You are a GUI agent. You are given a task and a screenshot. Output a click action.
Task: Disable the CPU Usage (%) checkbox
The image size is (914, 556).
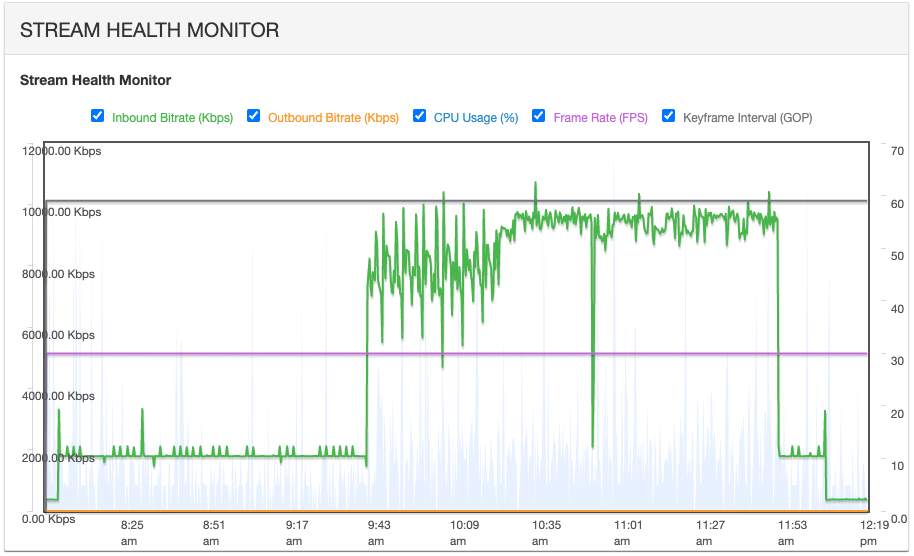[419, 116]
